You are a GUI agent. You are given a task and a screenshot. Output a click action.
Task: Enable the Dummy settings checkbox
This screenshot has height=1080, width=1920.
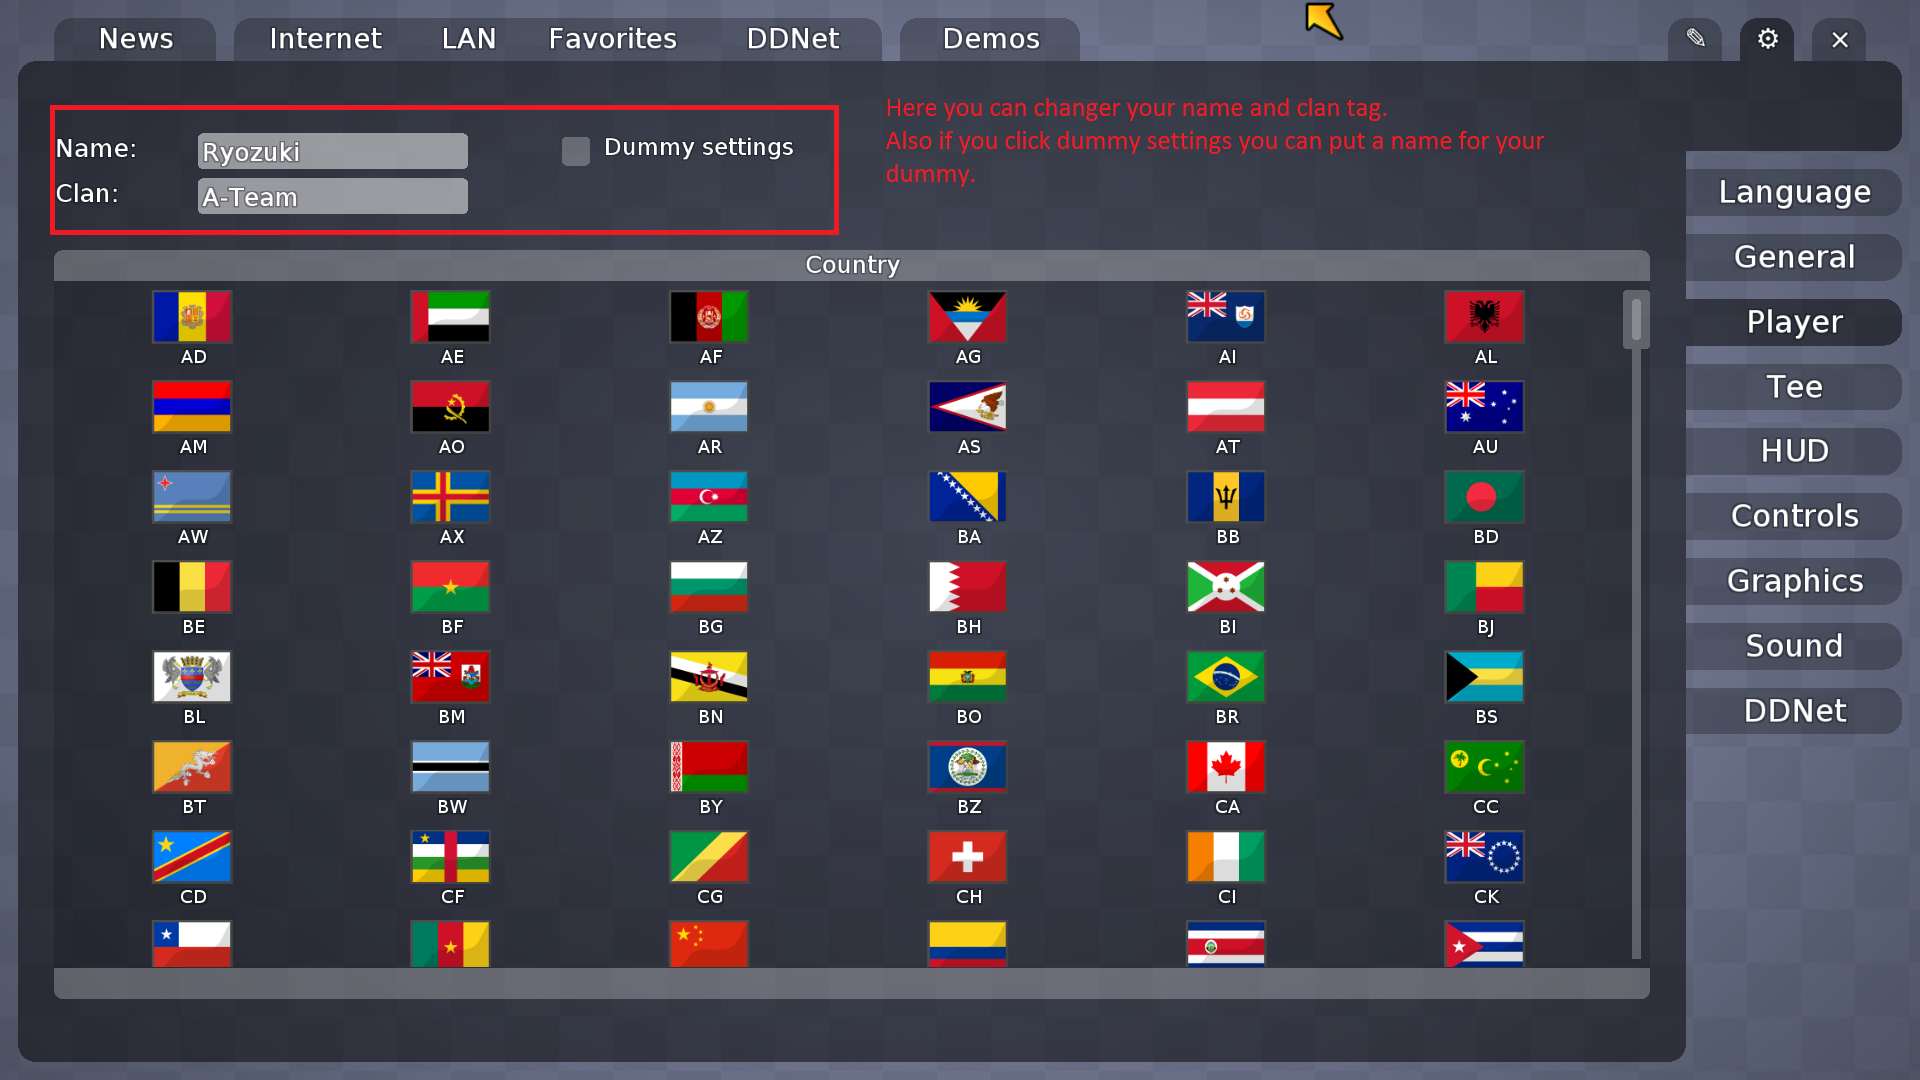click(575, 150)
